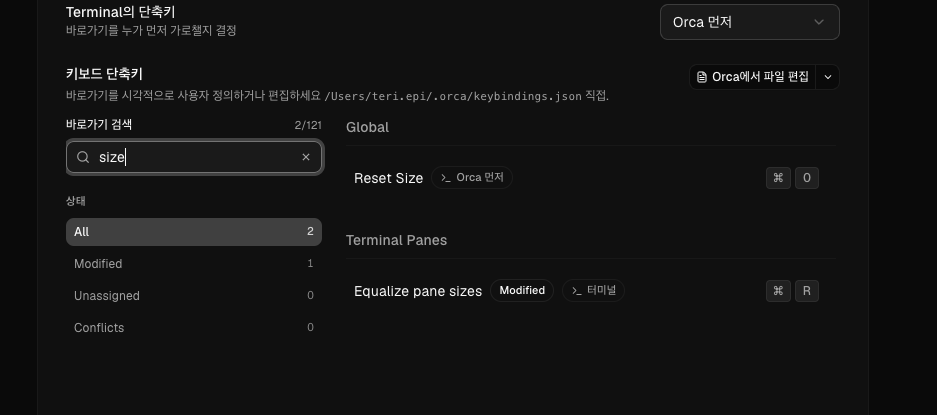The image size is (937, 415).
Task: Select the Conflicts status filter
Action: (194, 328)
